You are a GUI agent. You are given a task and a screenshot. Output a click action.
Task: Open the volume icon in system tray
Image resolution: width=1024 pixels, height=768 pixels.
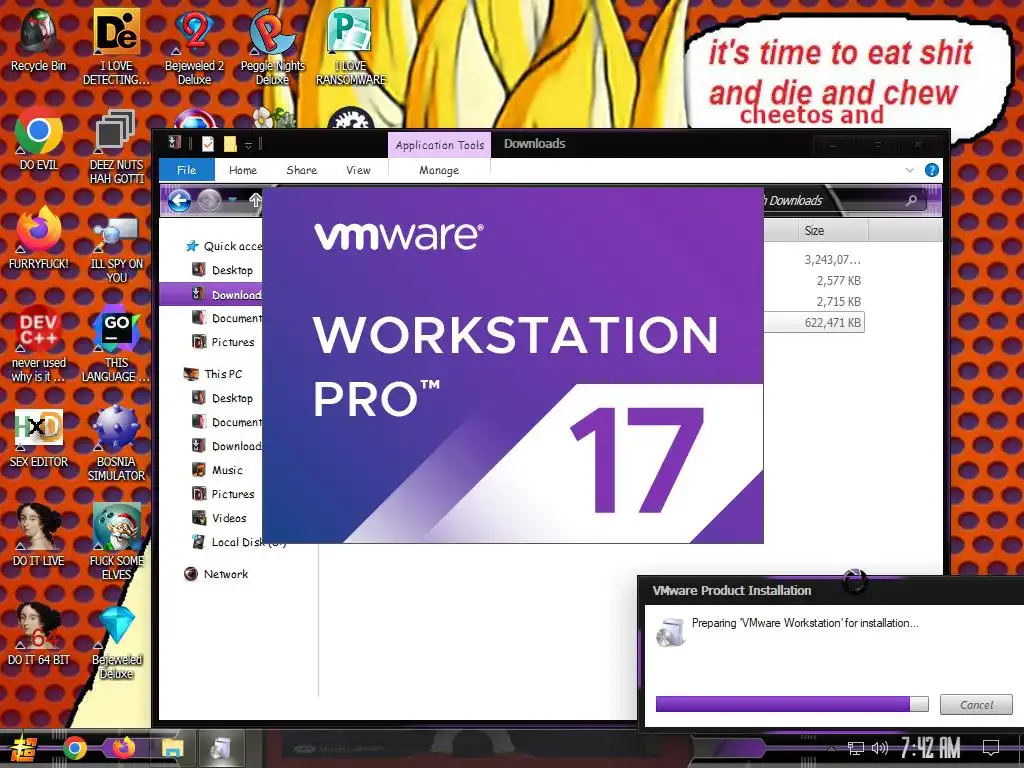(880, 748)
